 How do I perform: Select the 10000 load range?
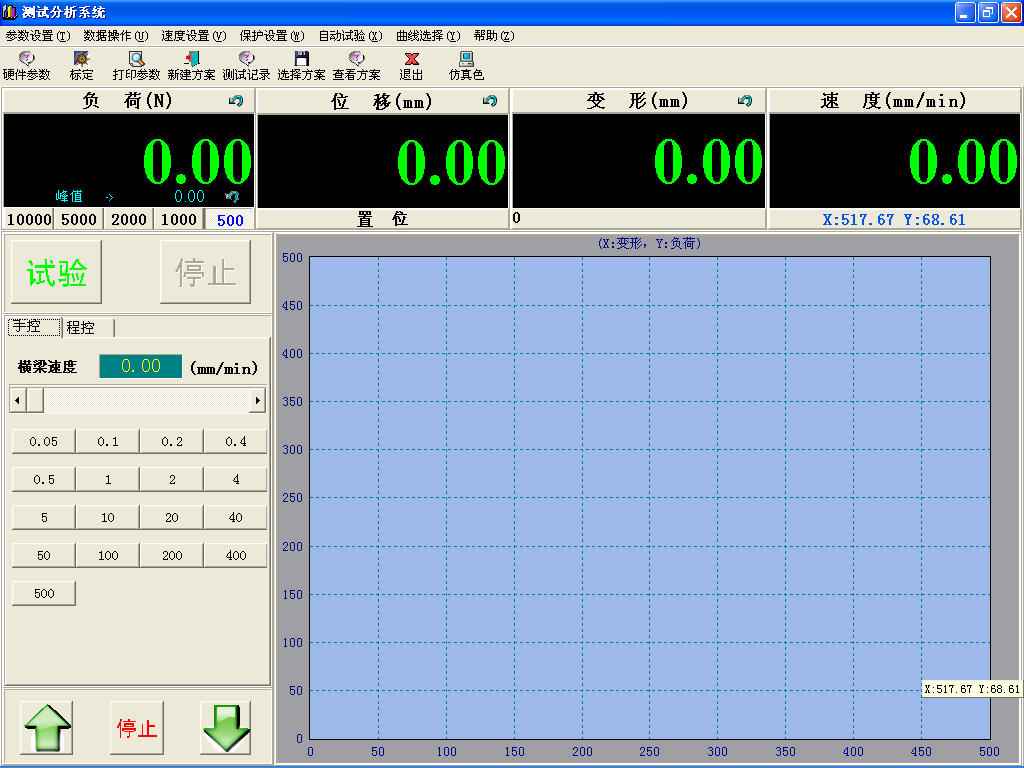(x=29, y=219)
